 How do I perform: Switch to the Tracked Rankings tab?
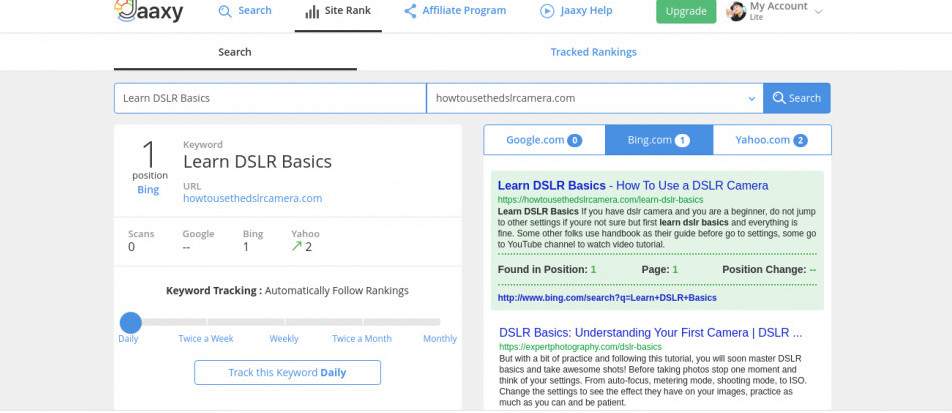(x=593, y=52)
